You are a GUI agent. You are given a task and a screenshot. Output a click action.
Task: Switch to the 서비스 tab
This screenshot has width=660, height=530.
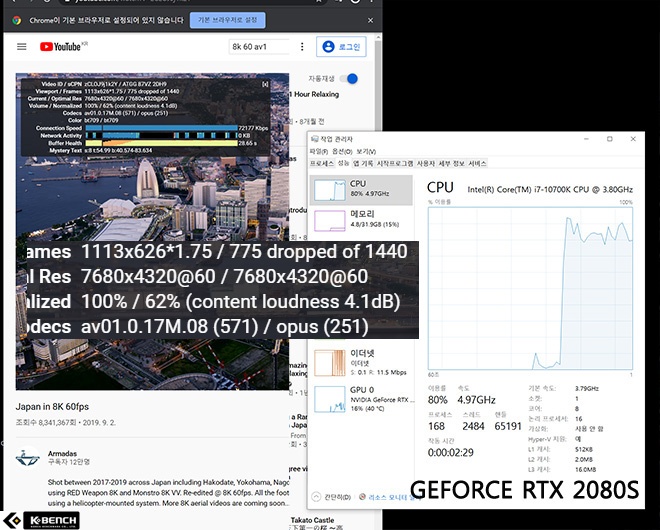(477, 163)
